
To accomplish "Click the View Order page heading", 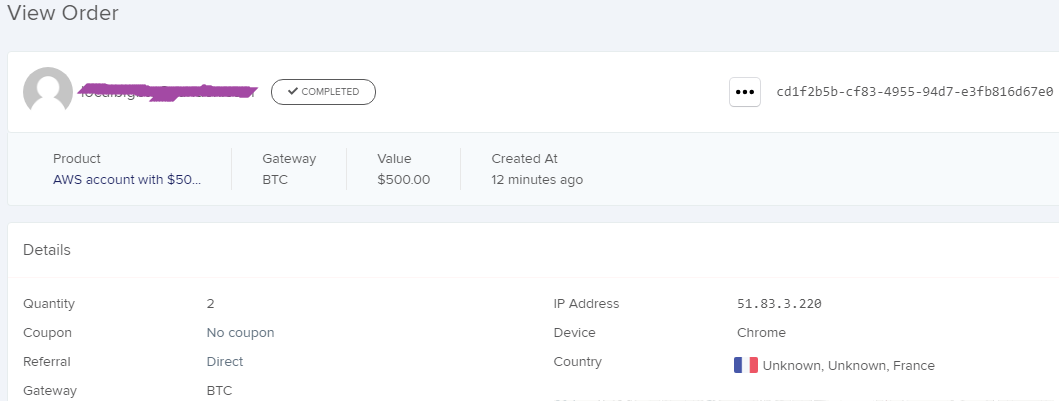I will click(63, 13).
